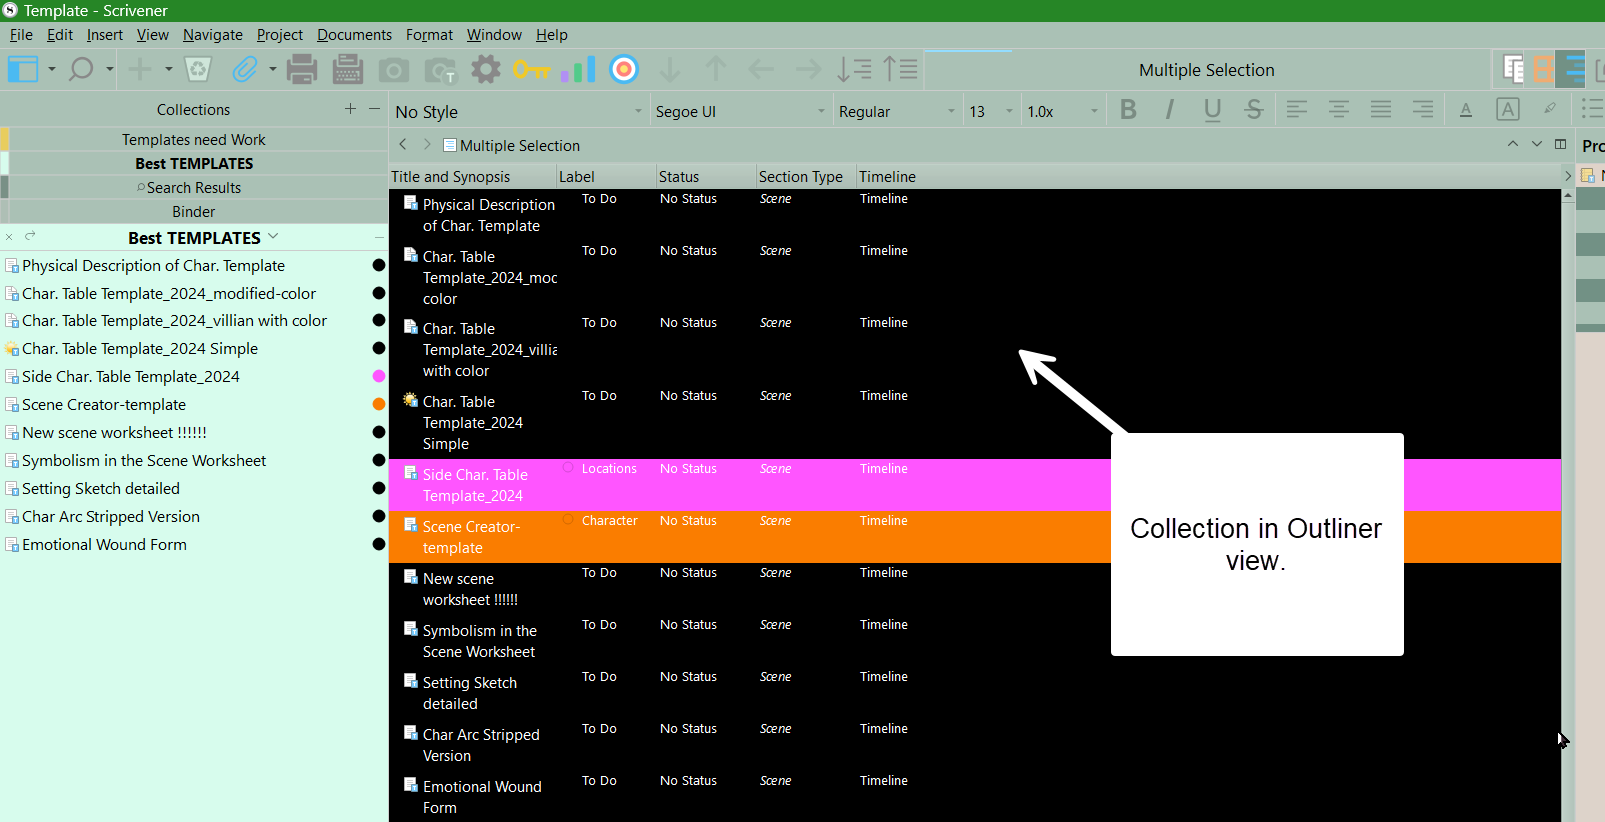Select the Binder collection tab
Image resolution: width=1605 pixels, height=822 pixels.
(193, 212)
